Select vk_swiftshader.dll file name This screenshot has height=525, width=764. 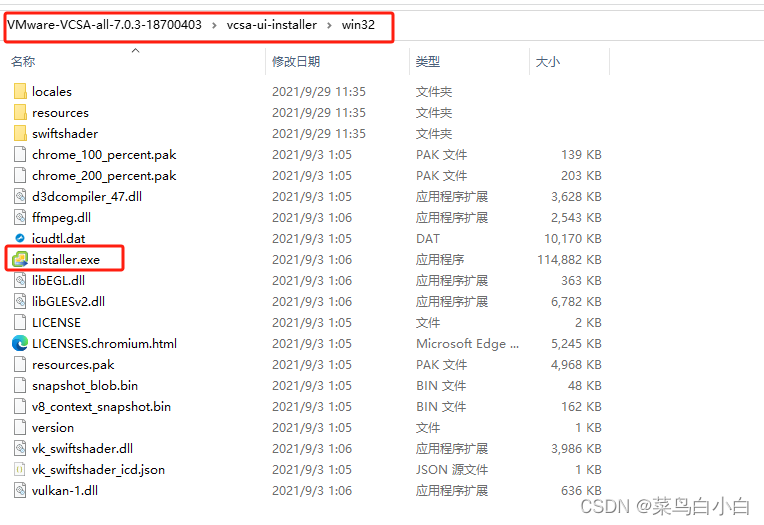82,448
